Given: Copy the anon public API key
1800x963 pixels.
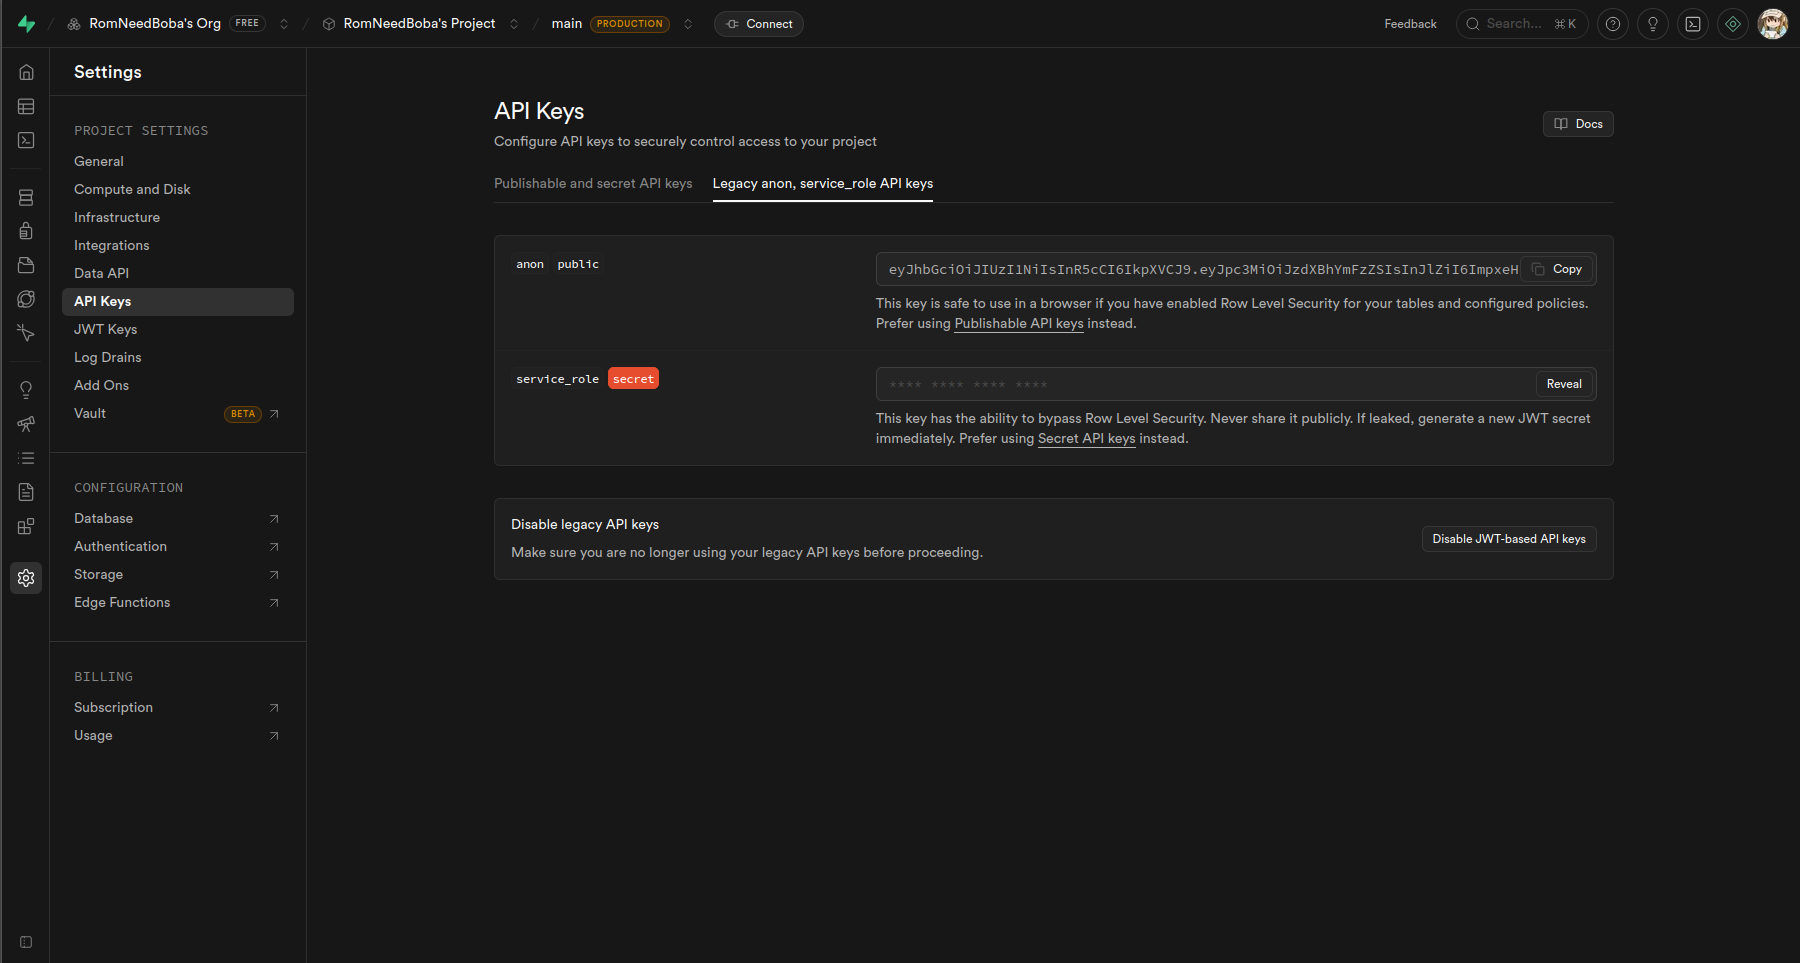Looking at the screenshot, I should click(1557, 269).
